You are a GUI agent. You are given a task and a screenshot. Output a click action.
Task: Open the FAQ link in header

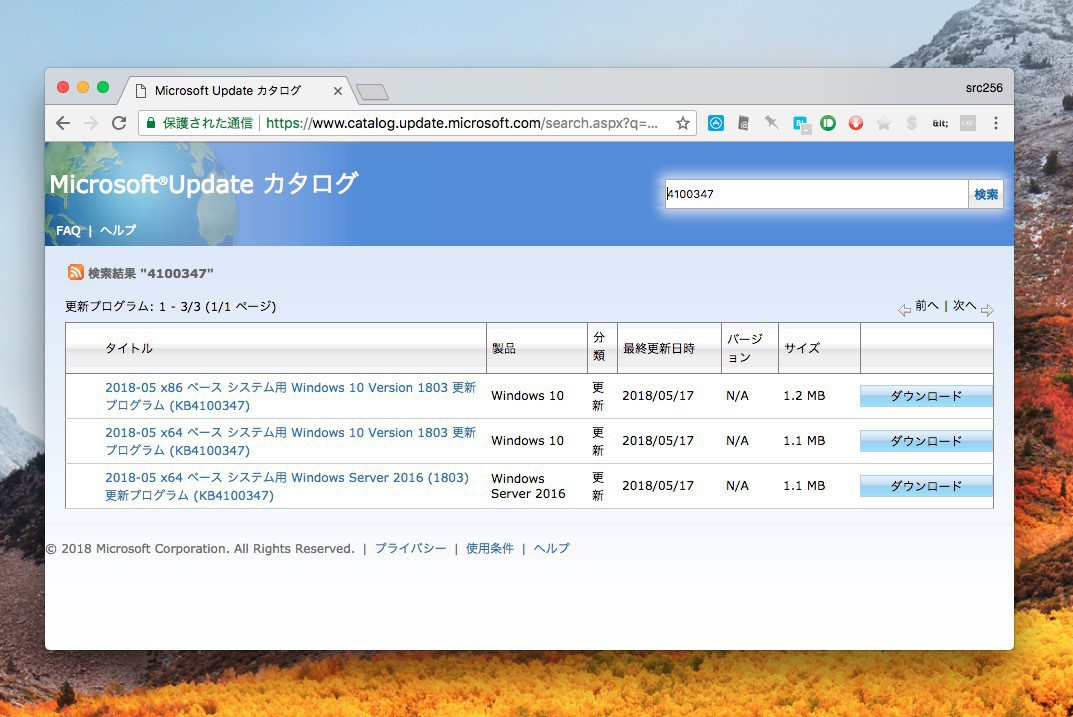point(68,231)
